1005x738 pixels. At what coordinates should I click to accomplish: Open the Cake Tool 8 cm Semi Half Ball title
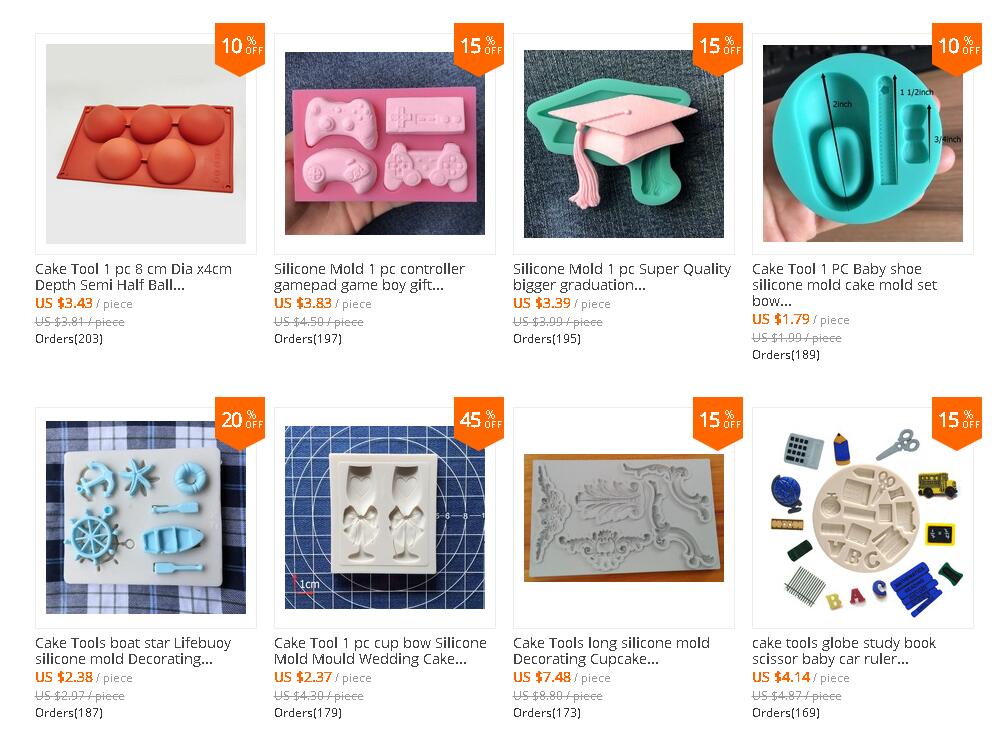pyautogui.click(x=133, y=277)
